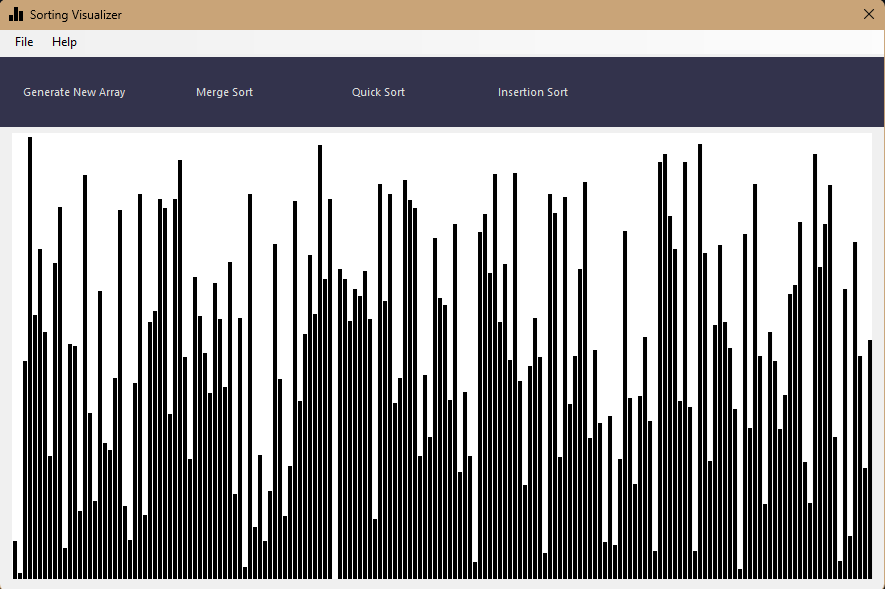Launch the Insertion Sort animation
Image resolution: width=885 pixels, height=589 pixels.
click(533, 92)
